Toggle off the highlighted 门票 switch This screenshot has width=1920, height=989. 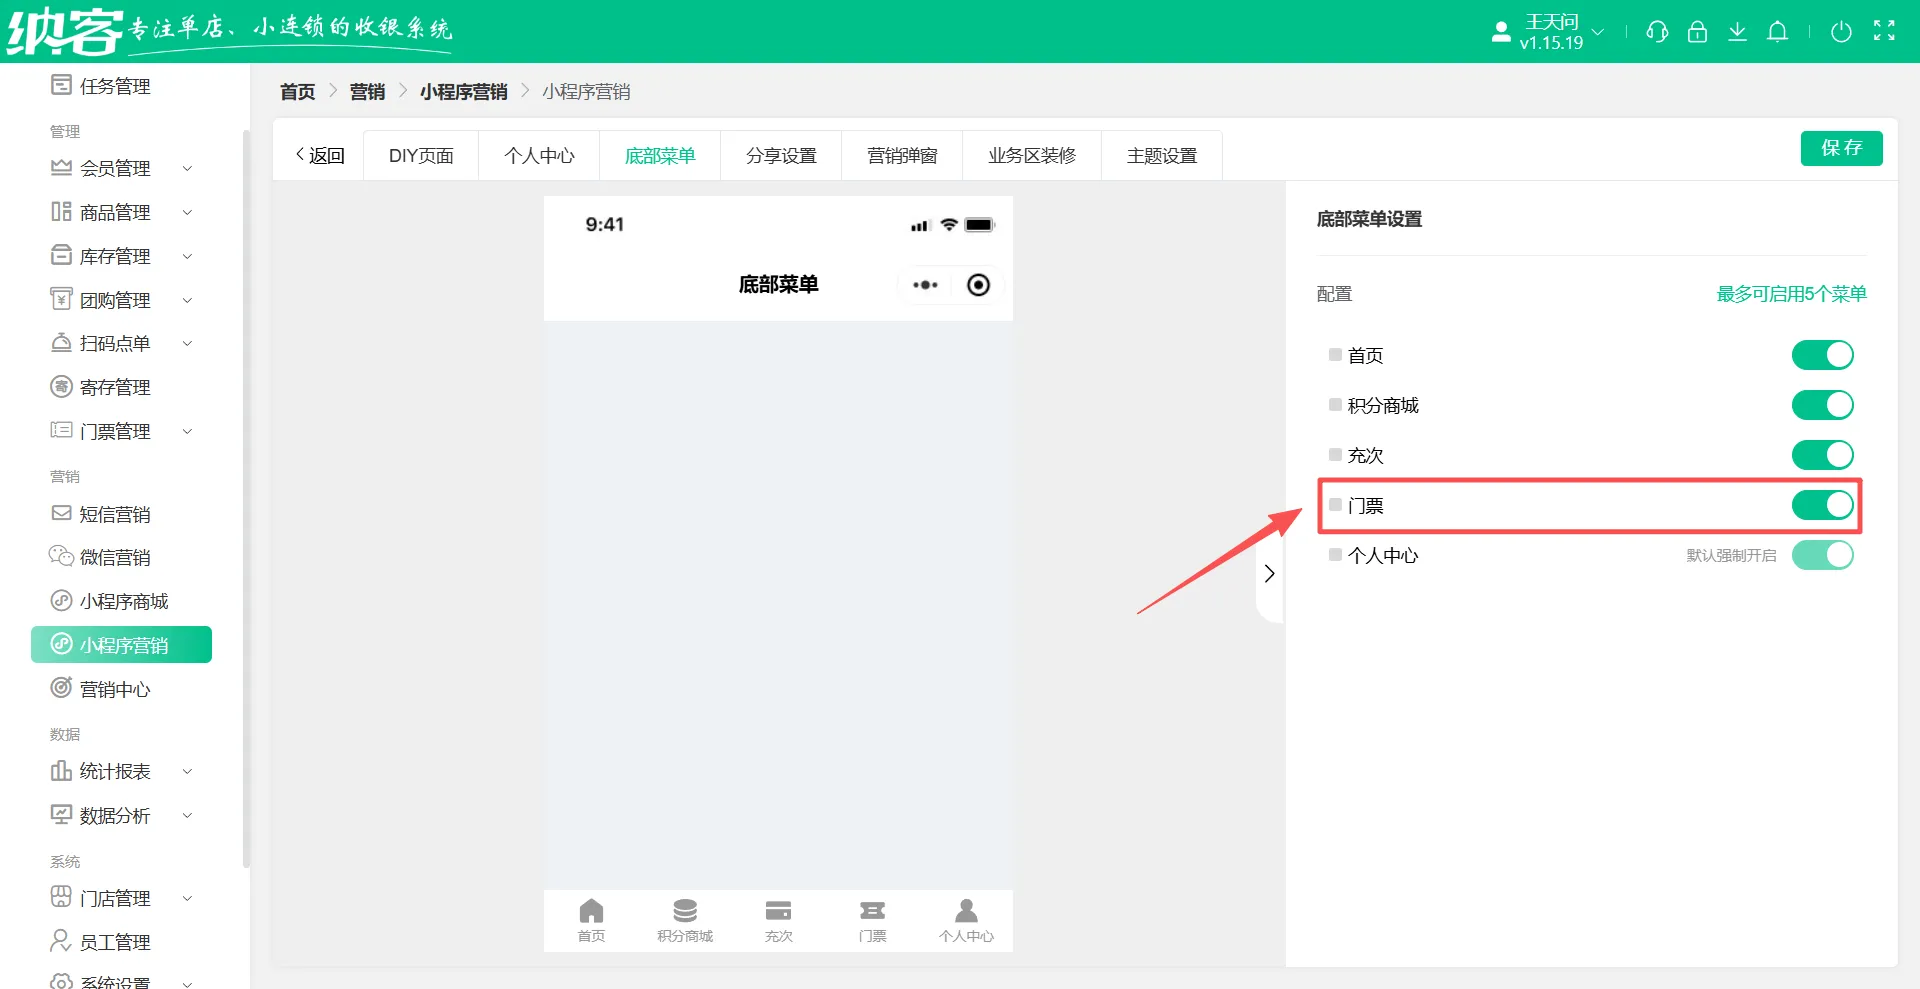1822,505
